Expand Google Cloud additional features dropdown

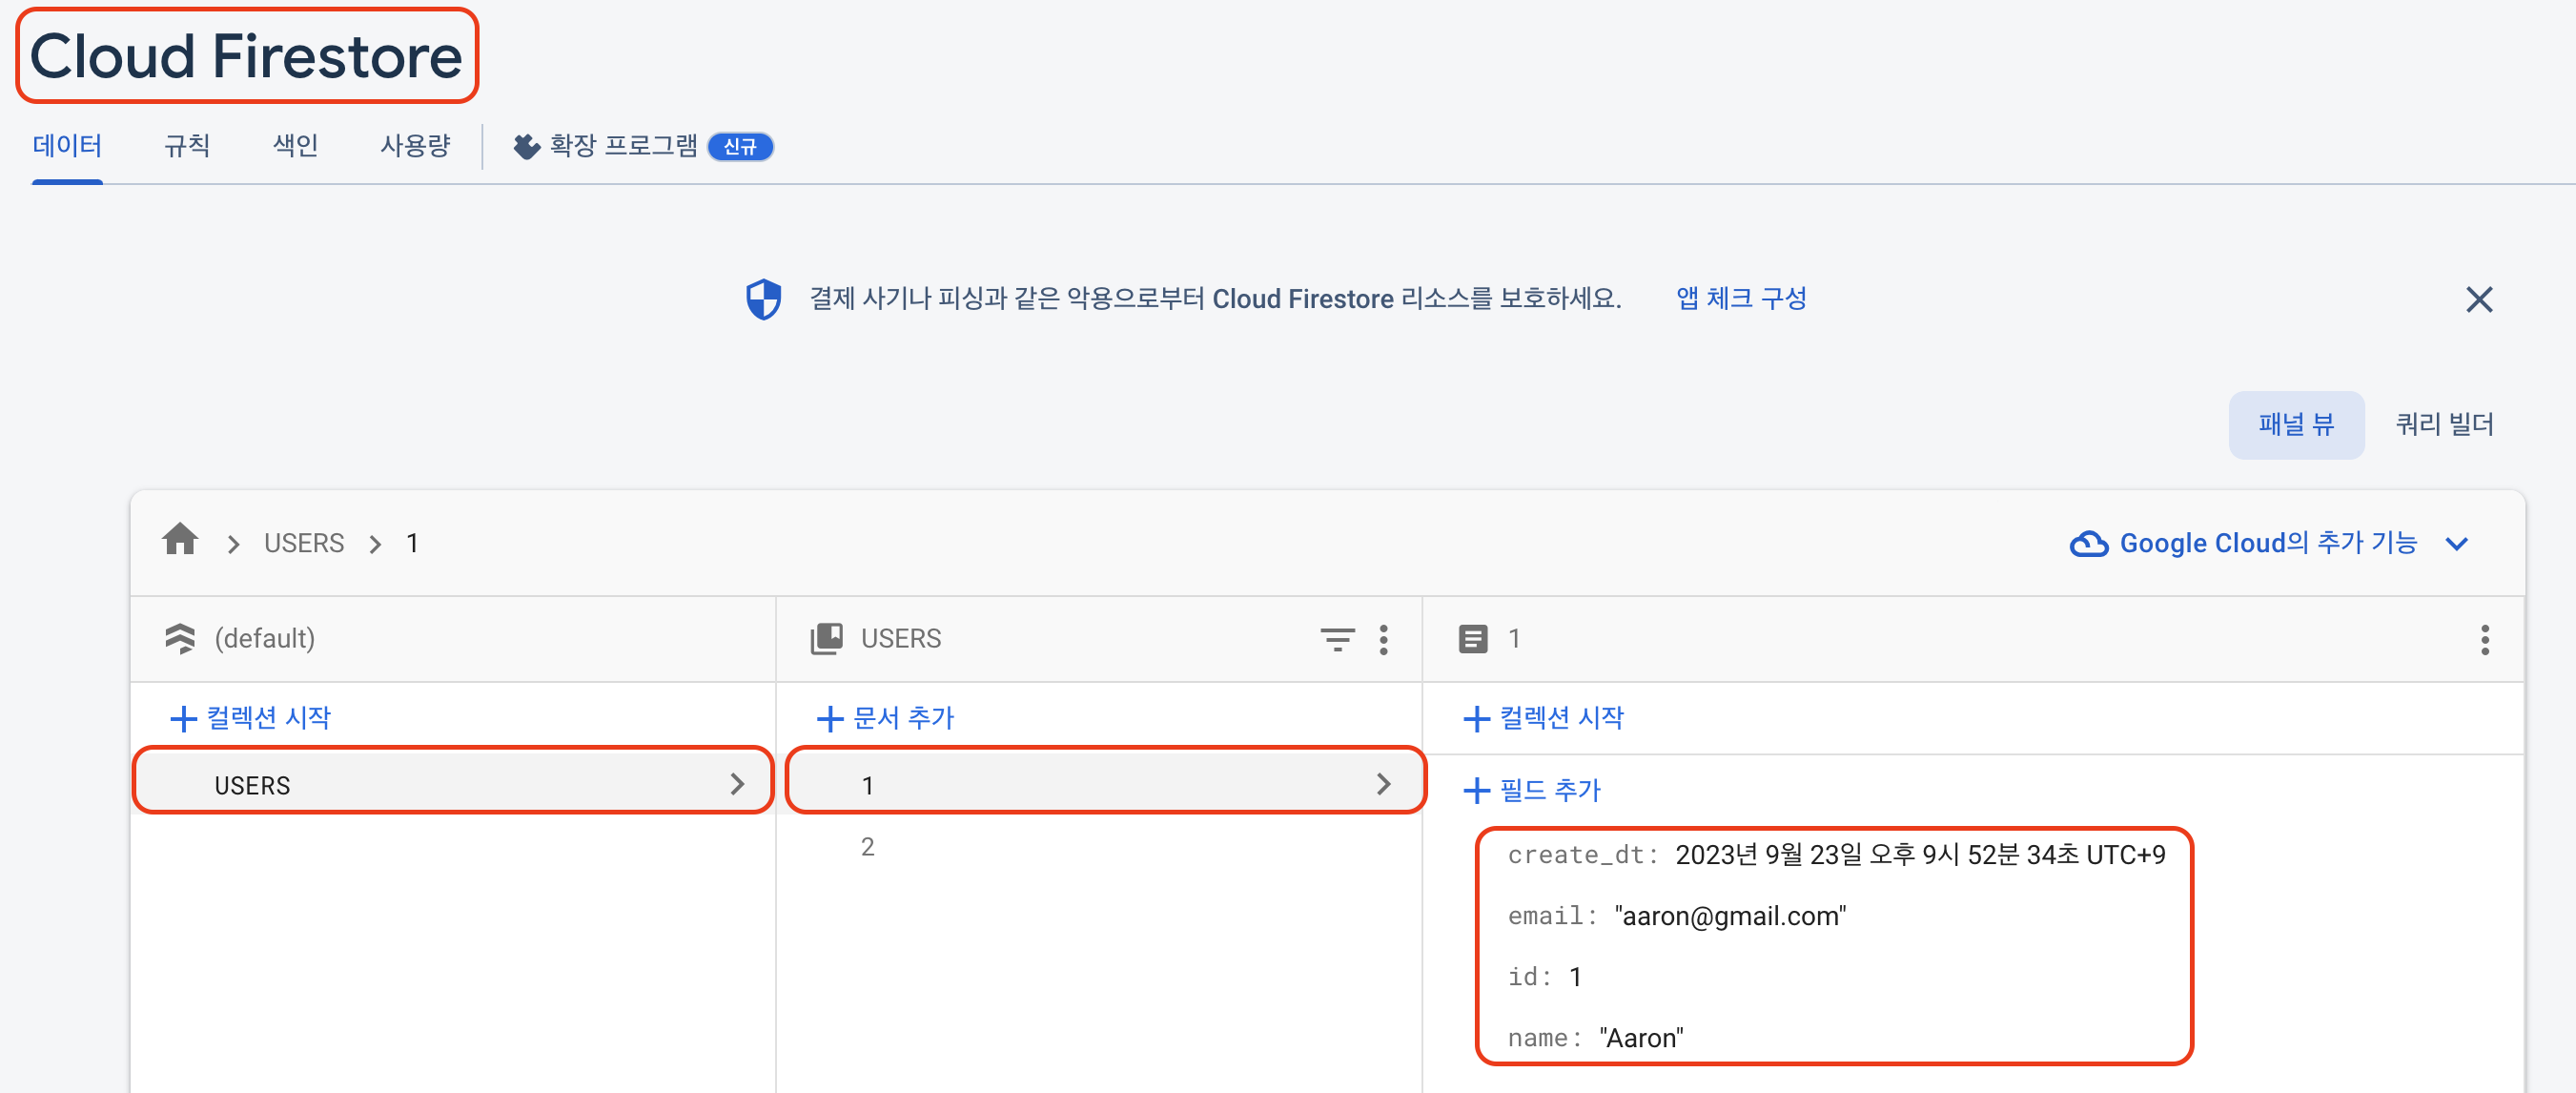[x=2456, y=543]
